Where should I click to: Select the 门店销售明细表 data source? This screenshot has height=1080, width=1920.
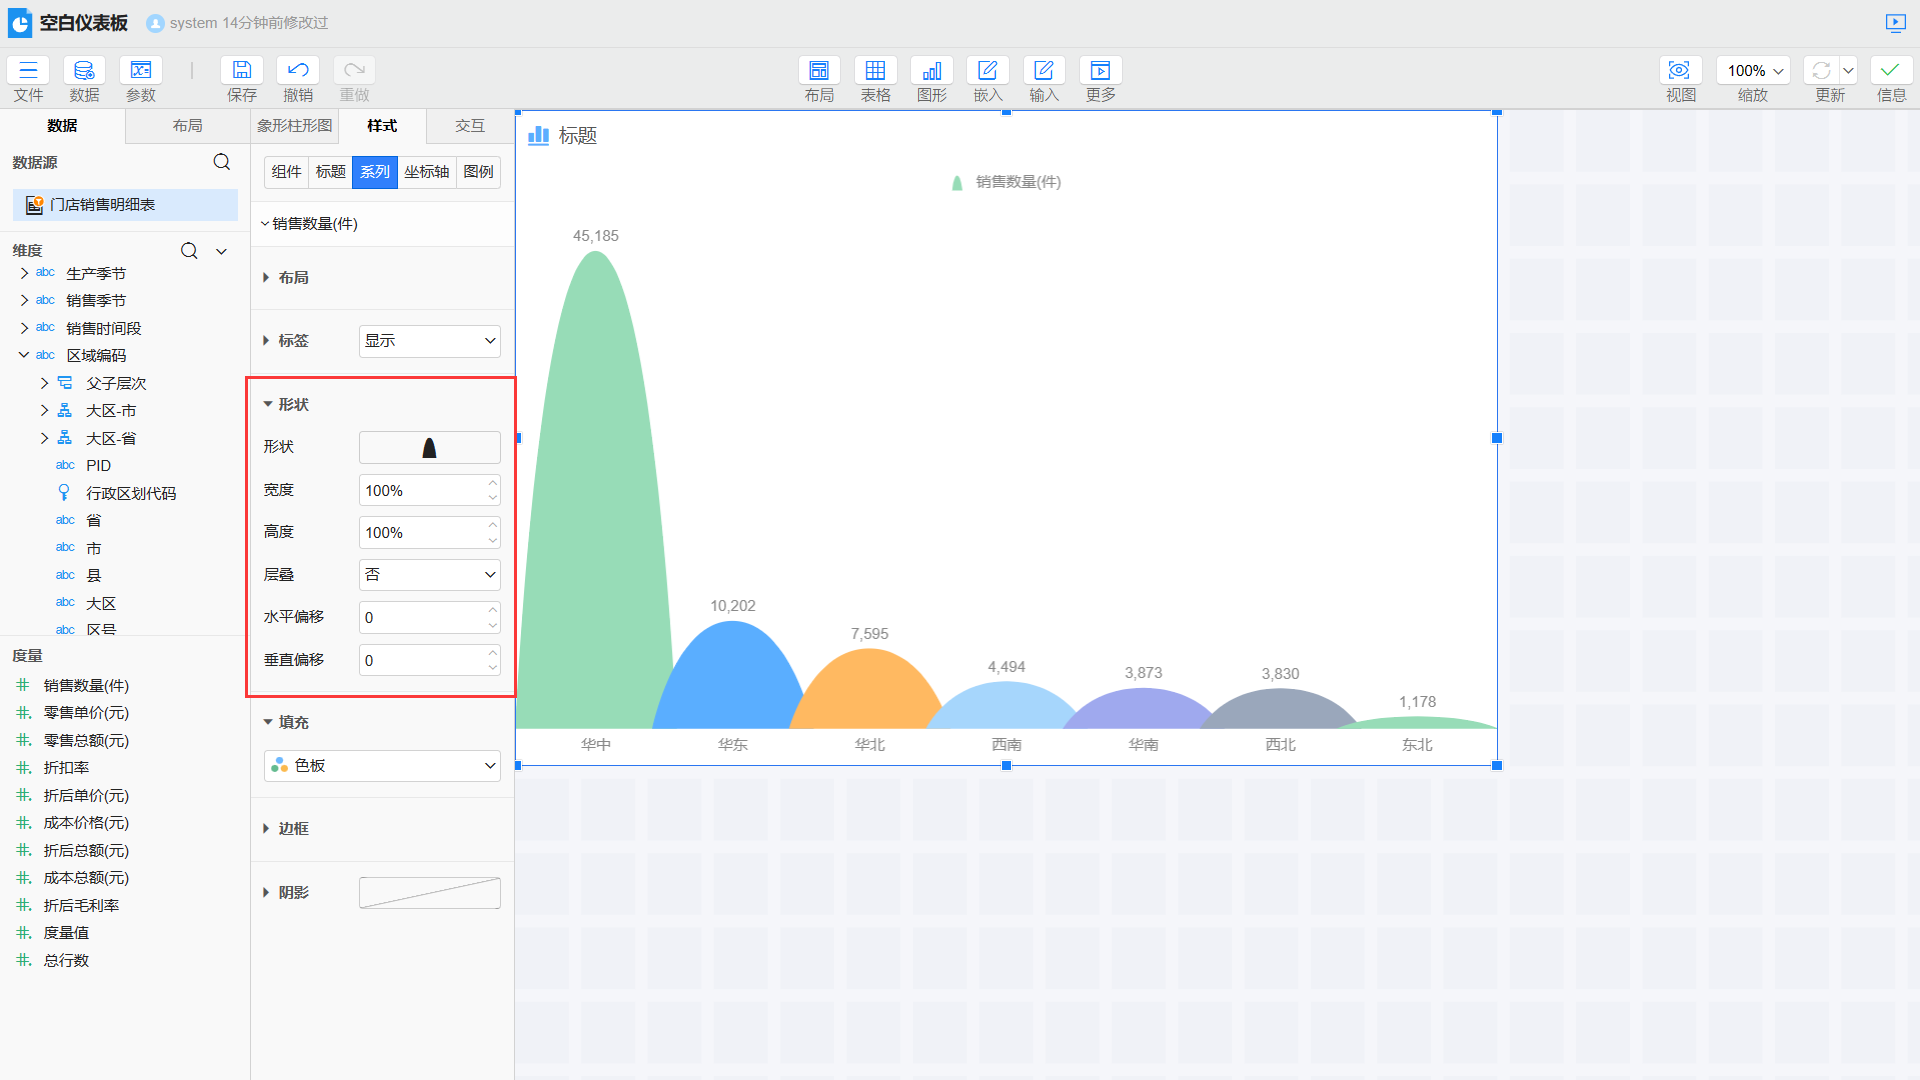click(x=103, y=205)
